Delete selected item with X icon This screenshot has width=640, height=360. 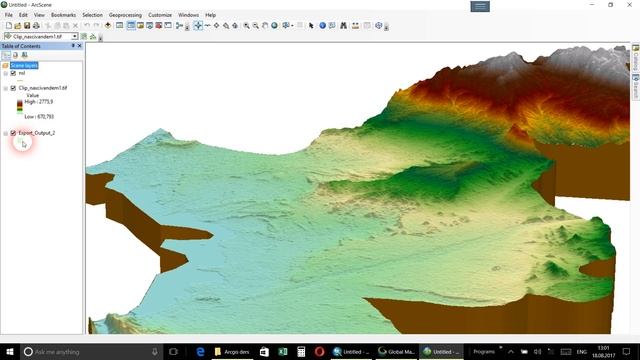[x=75, y=26]
